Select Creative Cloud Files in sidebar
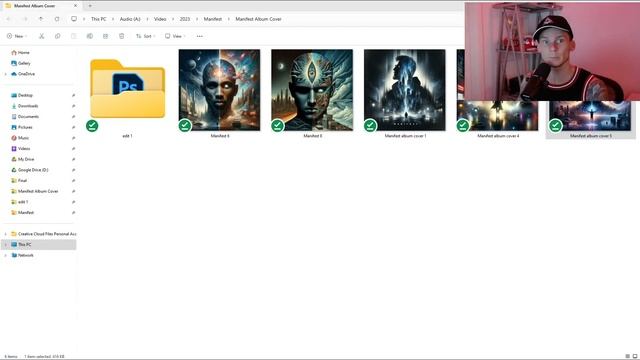 [44, 234]
